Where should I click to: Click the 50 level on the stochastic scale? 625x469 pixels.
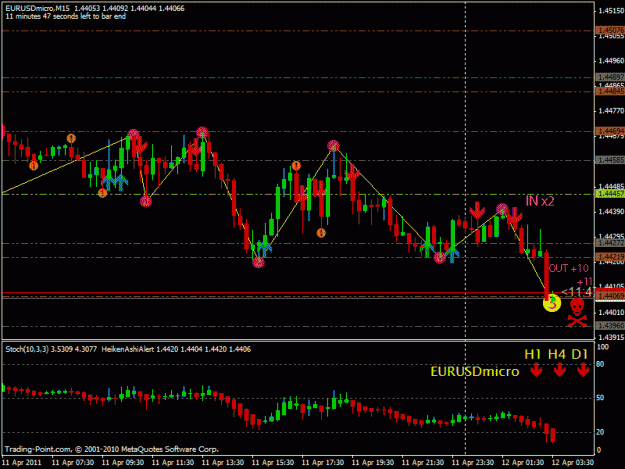(x=601, y=398)
